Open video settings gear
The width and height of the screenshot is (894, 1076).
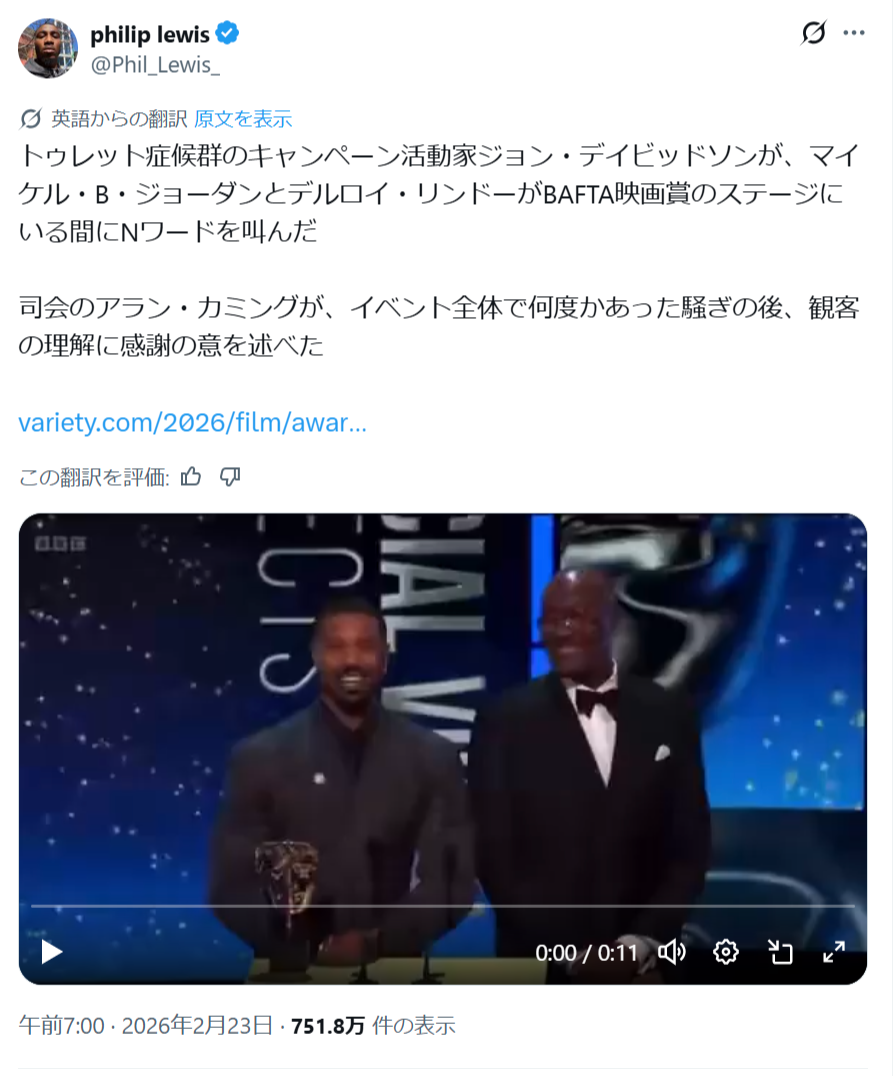point(725,952)
